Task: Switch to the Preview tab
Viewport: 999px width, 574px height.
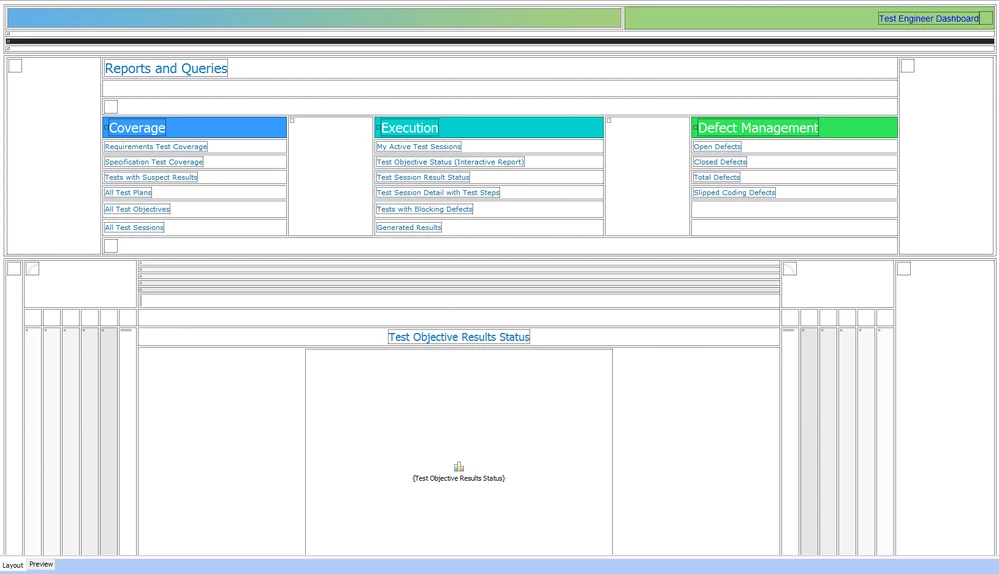Action: point(41,564)
